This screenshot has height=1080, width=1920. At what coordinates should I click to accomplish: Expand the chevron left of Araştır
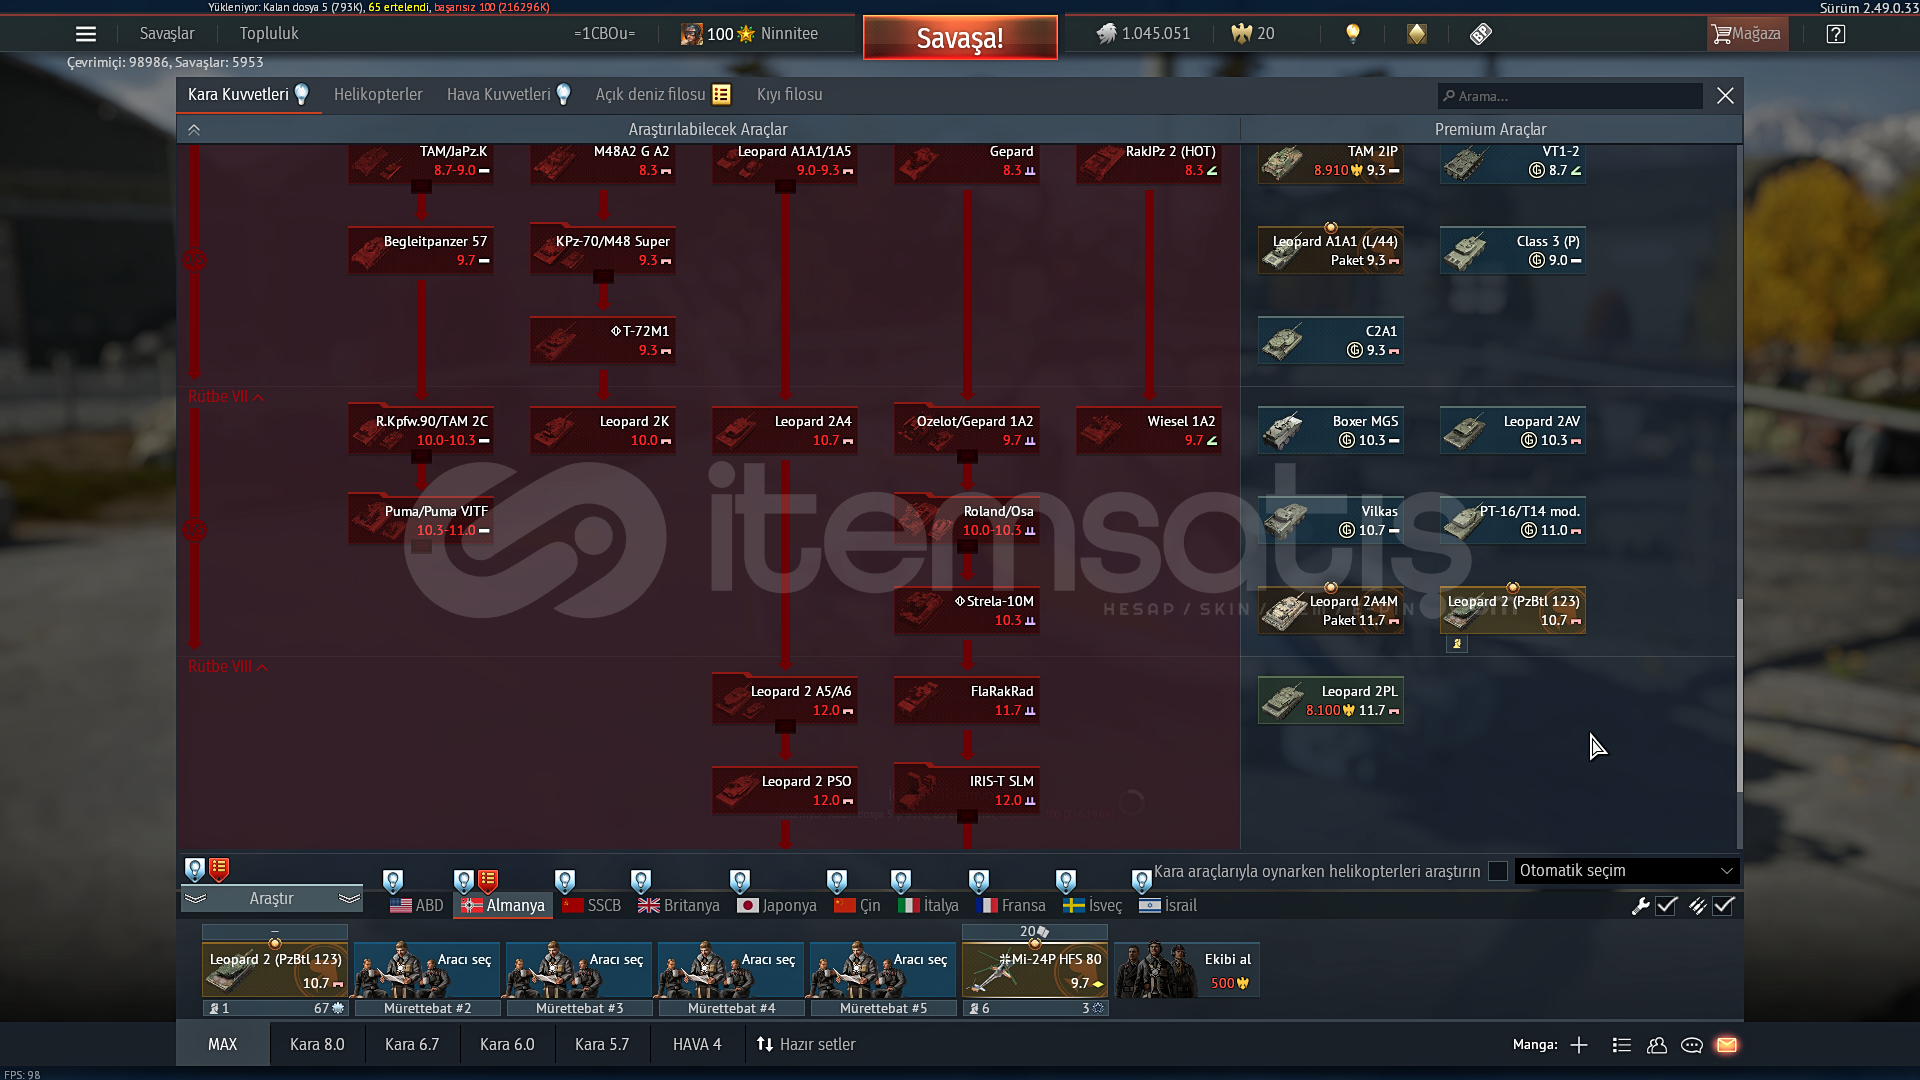pyautogui.click(x=196, y=899)
